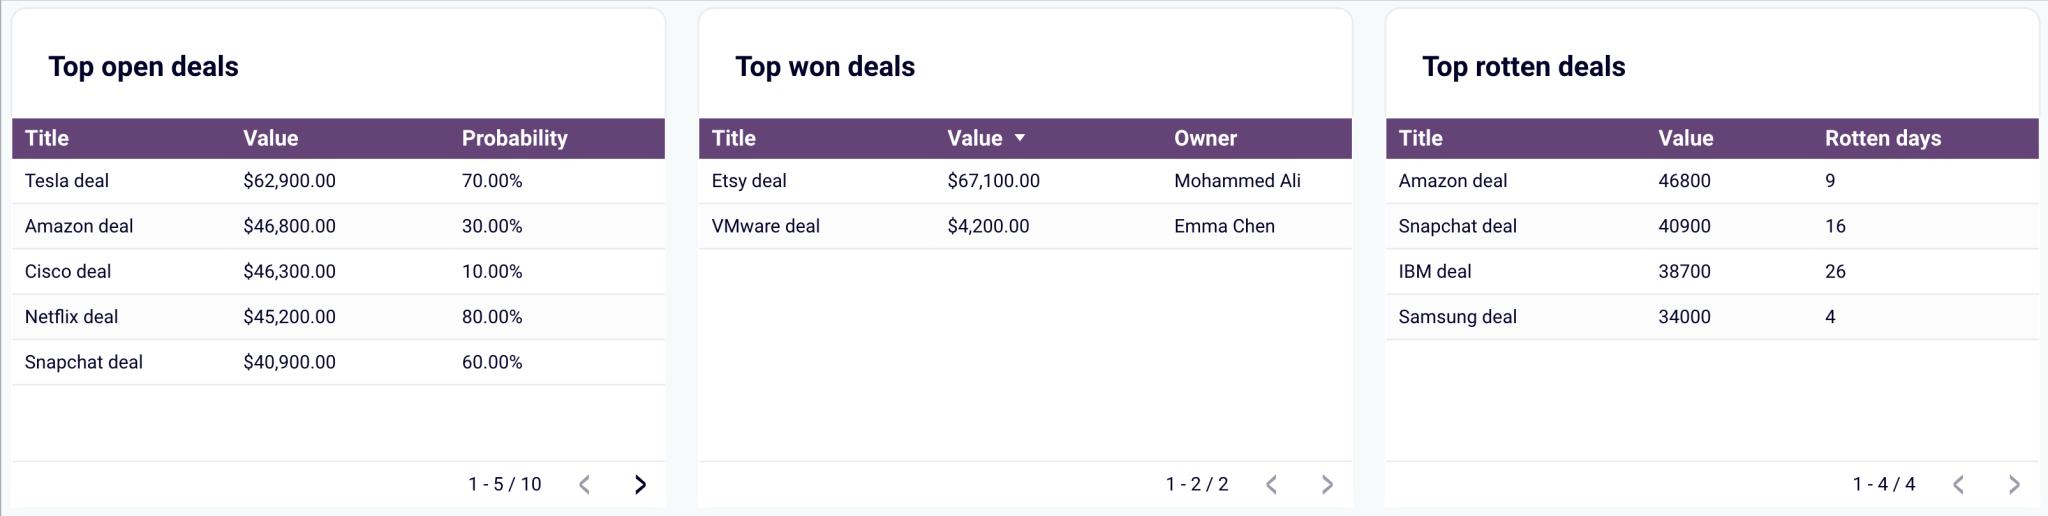The height and width of the screenshot is (516, 2048).
Task: Click previous page arrow in rotten deals
Action: click(x=1959, y=485)
